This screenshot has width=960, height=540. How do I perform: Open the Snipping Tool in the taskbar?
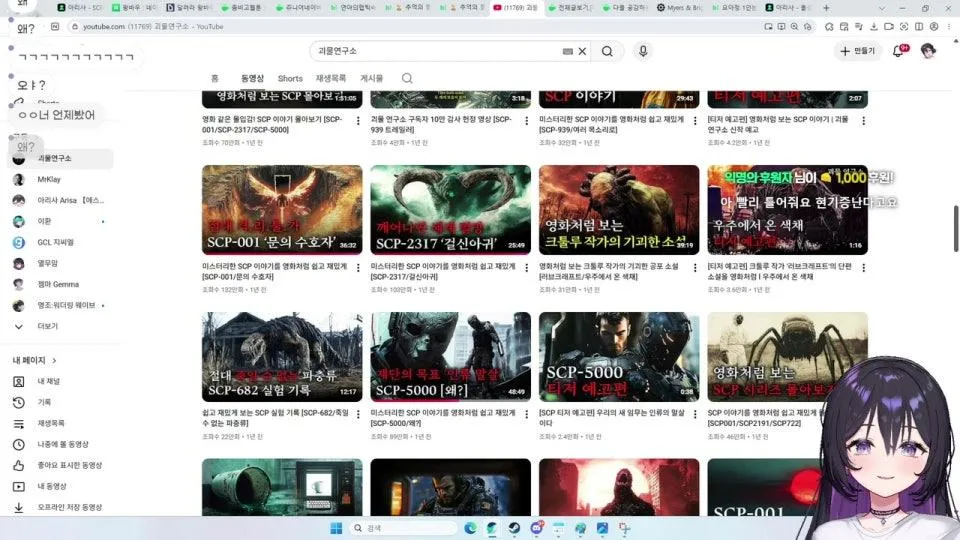pos(624,528)
